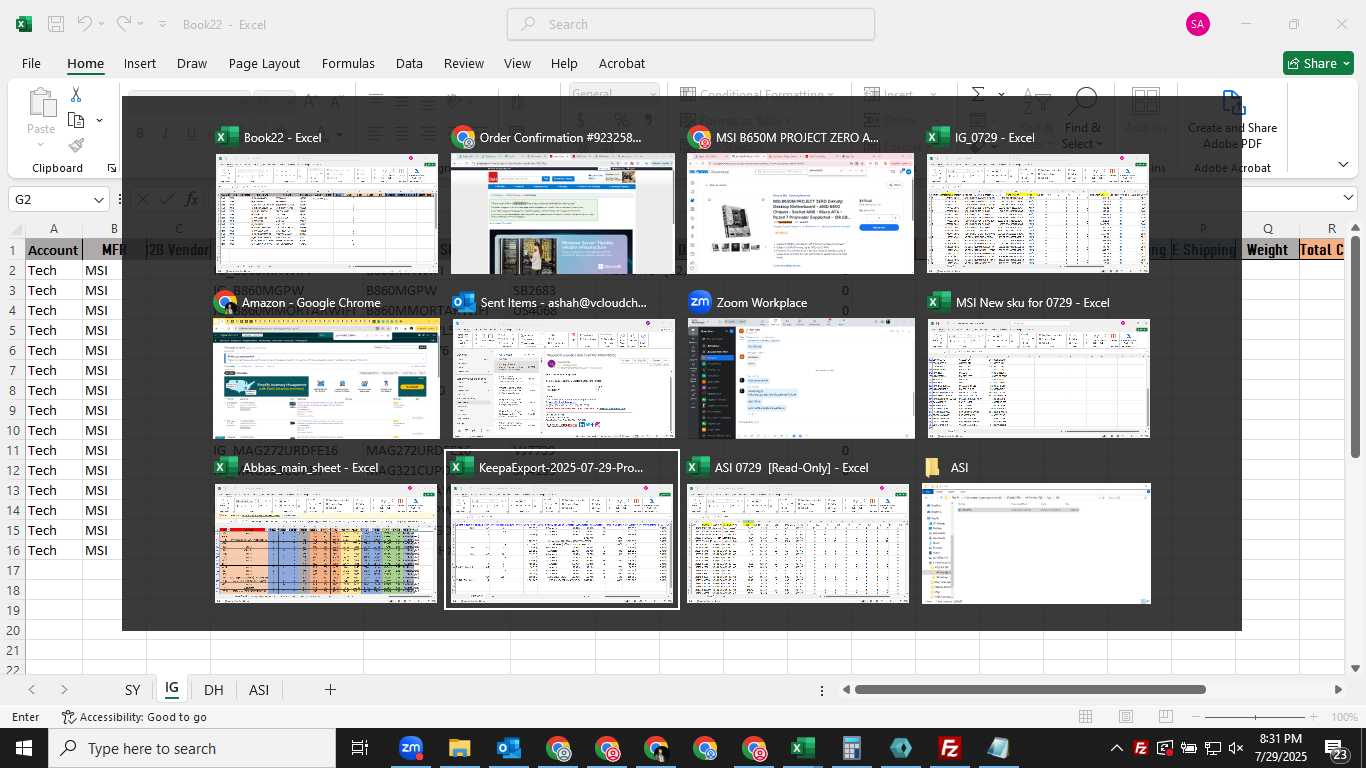
Task: Select column Q header
Action: [1268, 229]
